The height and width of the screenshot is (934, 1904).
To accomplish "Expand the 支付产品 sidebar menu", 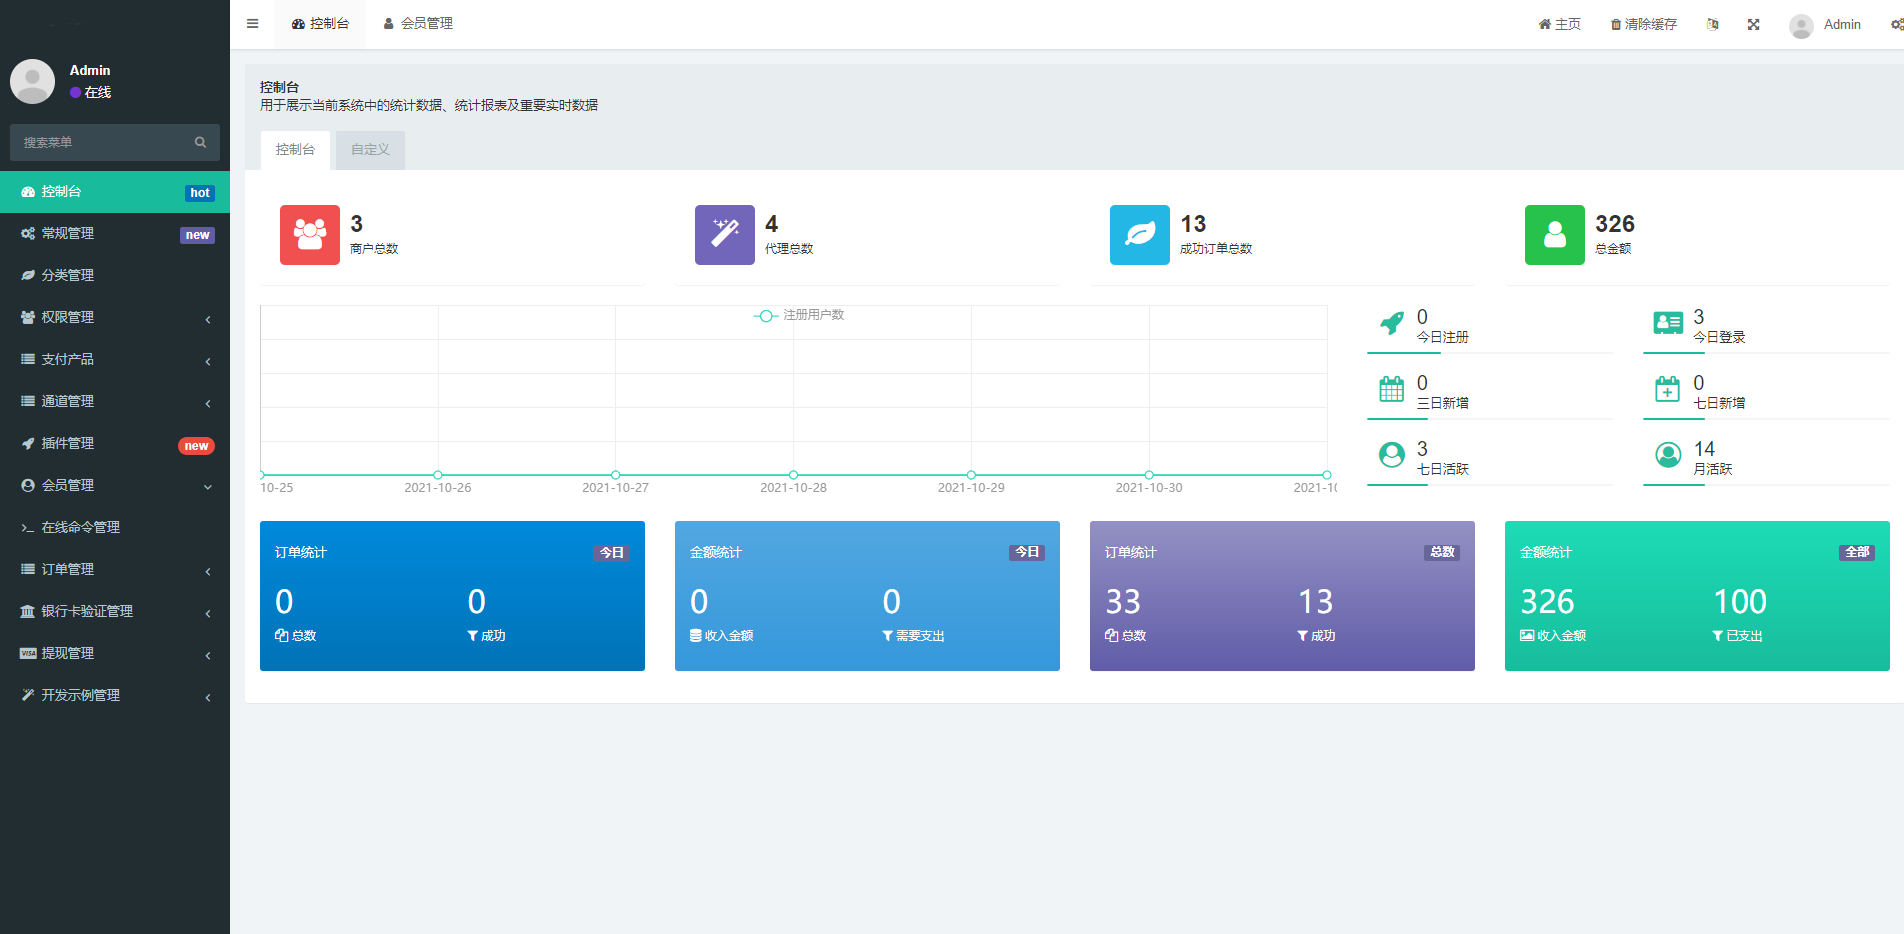I will (115, 359).
